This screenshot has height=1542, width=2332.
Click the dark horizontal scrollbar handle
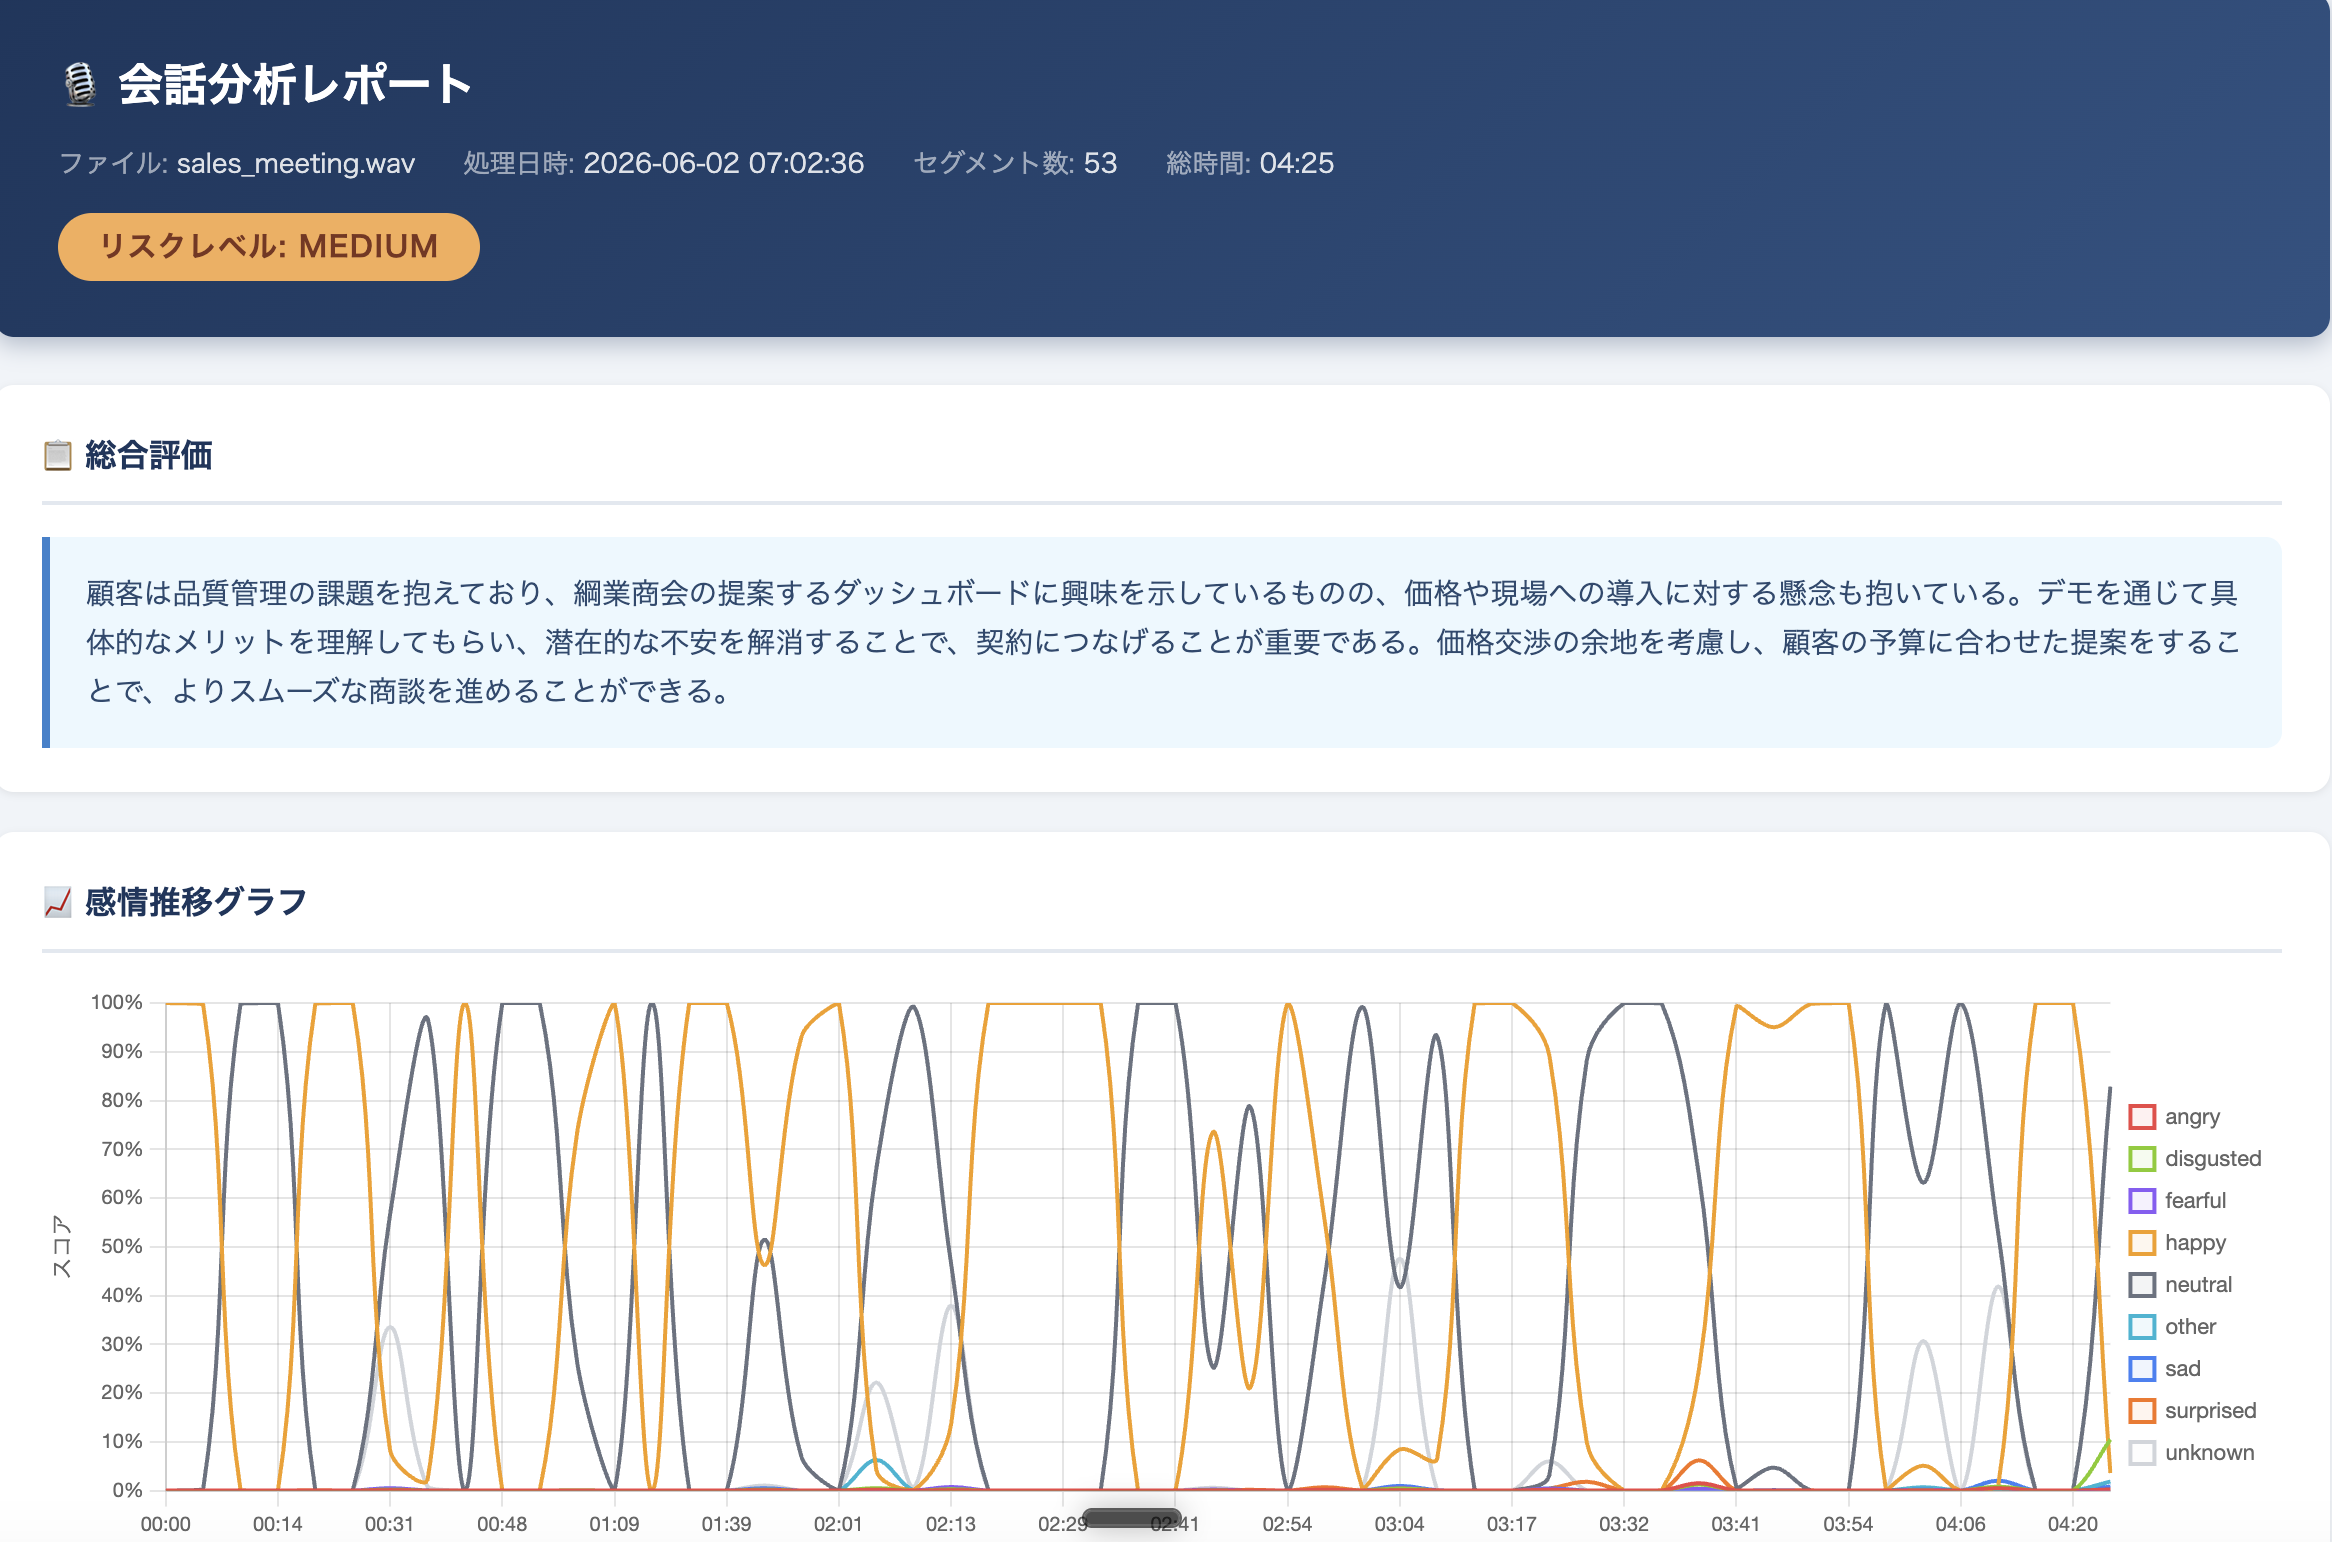1131,1517
